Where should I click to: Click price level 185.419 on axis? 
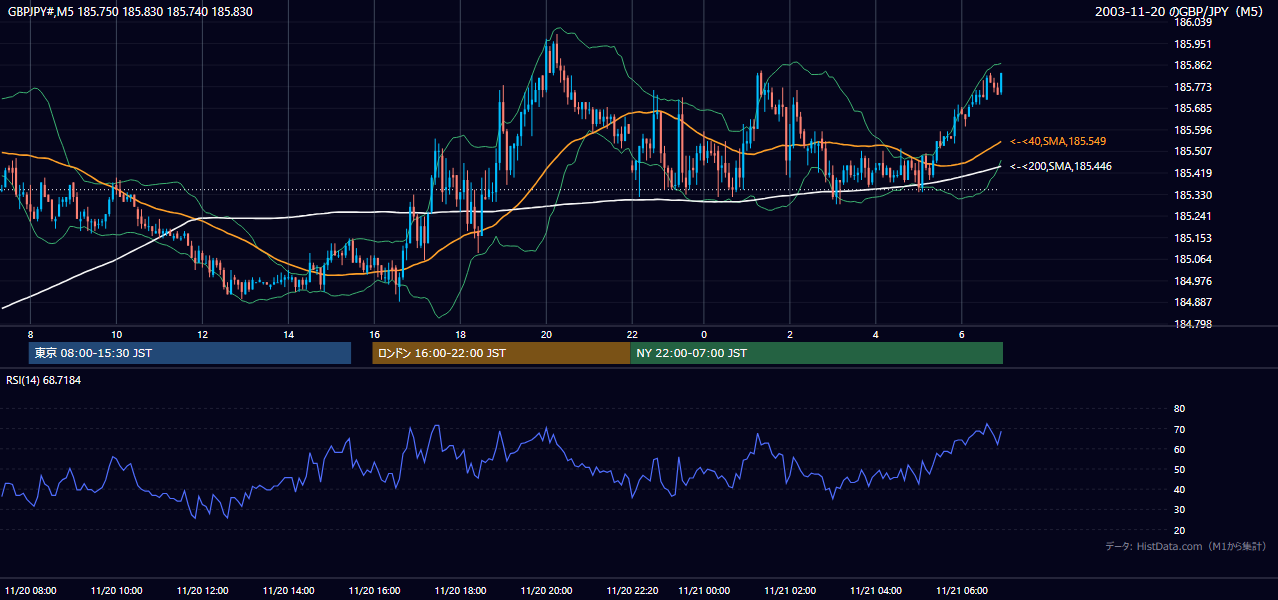click(1193, 173)
